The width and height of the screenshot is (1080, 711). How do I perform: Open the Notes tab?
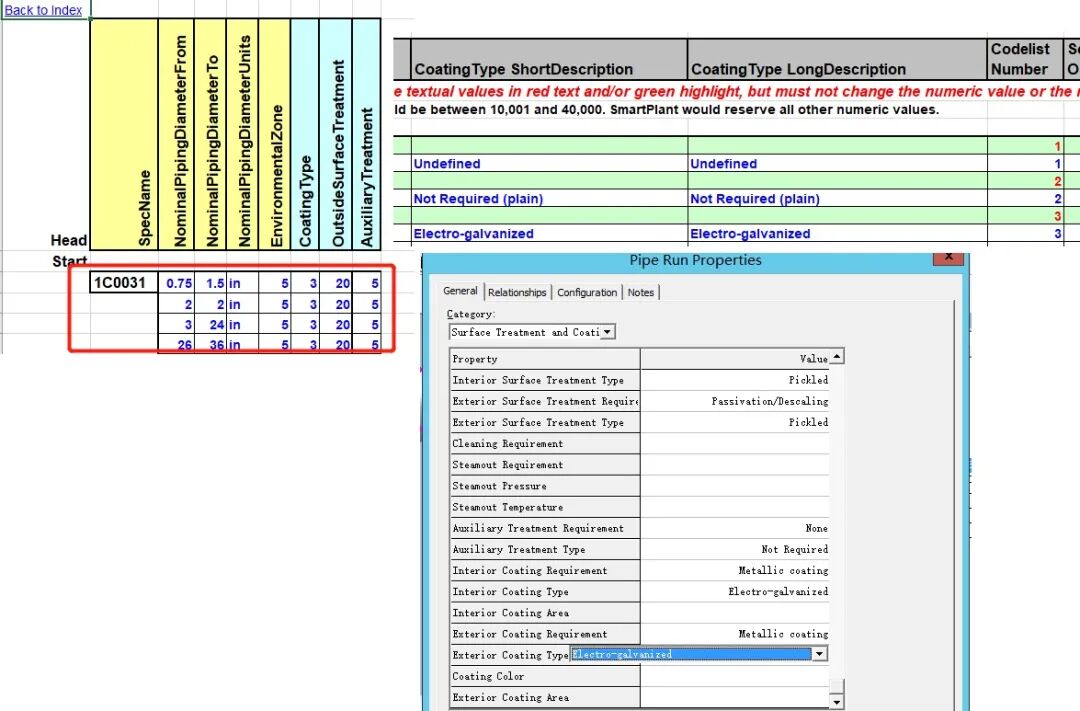pyautogui.click(x=641, y=292)
